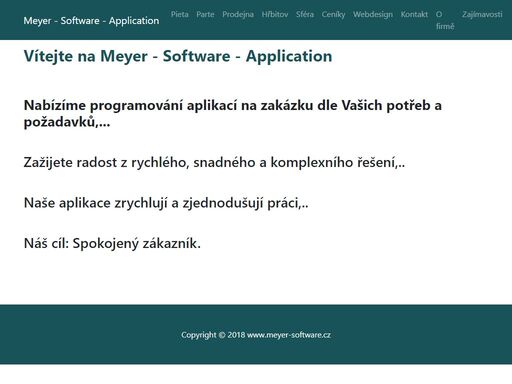Image resolution: width=512 pixels, height=384 pixels.
Task: Click the Náš cíl: Spokojený zákazník text
Action: (x=112, y=243)
